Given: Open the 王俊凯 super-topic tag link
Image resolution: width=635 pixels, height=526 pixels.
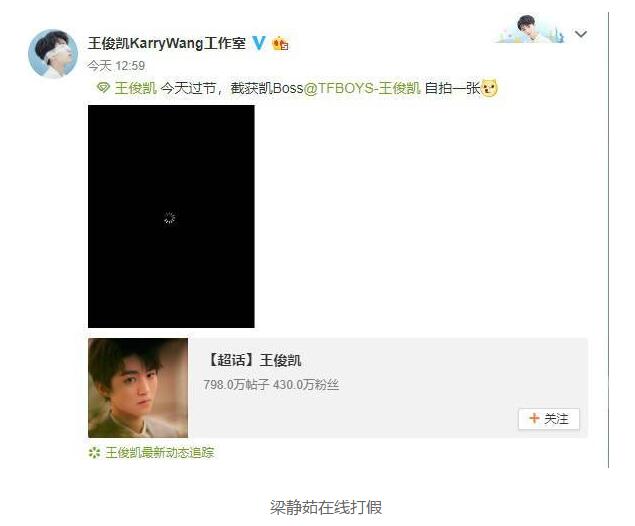Looking at the screenshot, I should tap(136, 88).
